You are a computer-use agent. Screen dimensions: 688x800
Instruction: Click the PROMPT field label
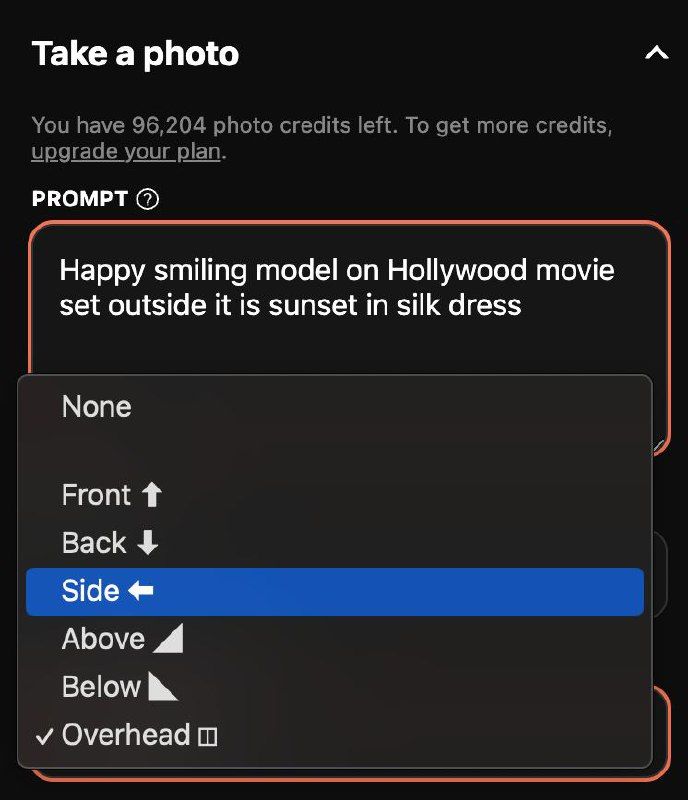80,199
